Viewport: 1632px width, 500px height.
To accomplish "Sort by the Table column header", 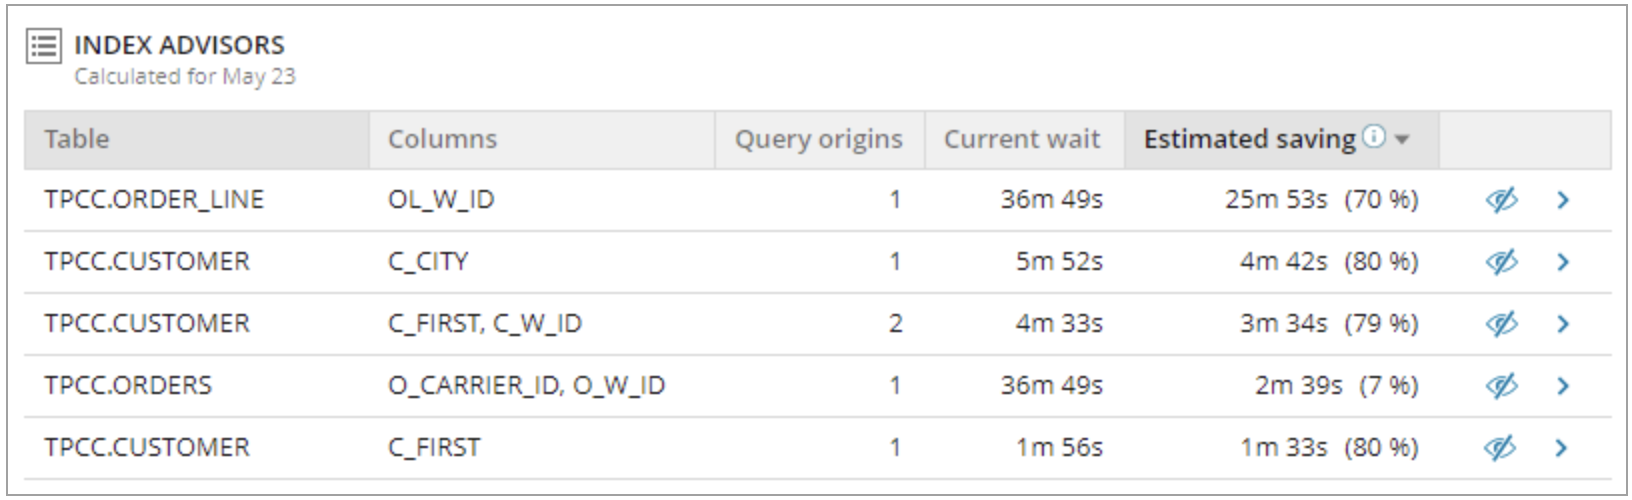I will pos(77,139).
